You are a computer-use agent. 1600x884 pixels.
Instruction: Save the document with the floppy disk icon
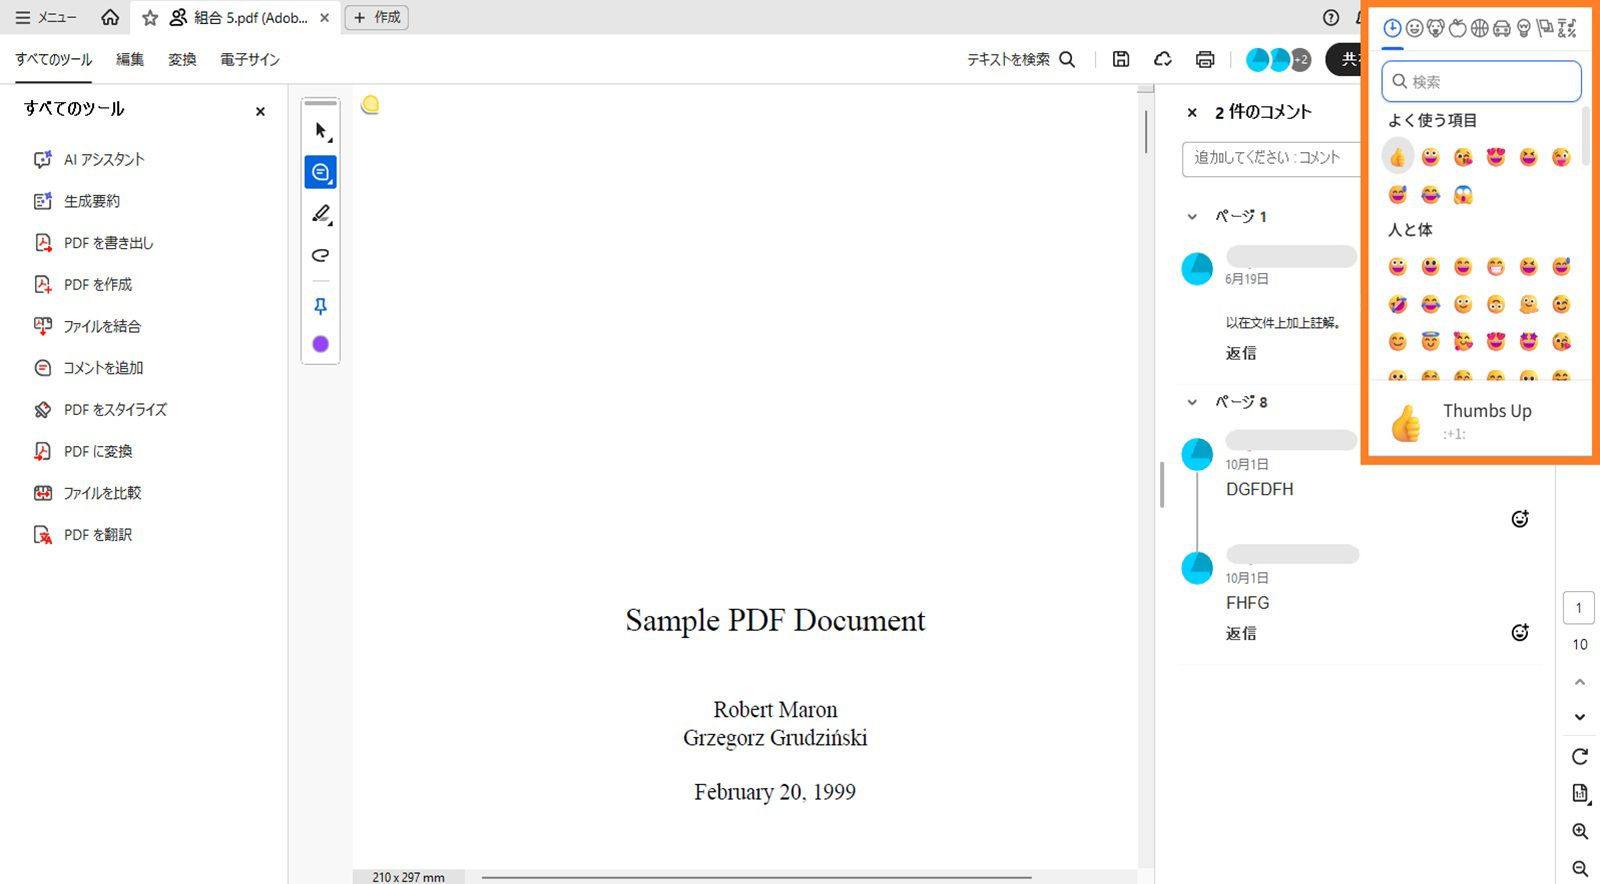click(1121, 59)
